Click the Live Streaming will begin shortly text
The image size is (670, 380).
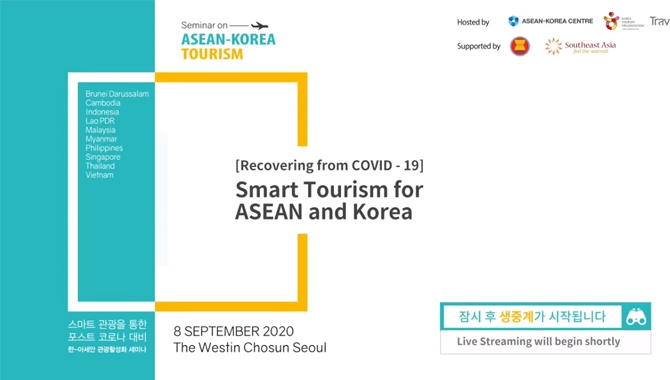tap(538, 341)
